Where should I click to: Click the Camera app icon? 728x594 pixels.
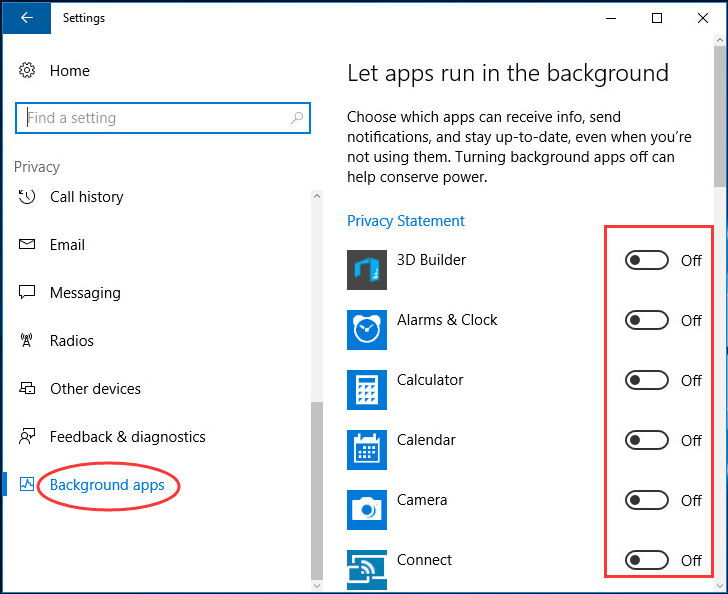click(x=367, y=509)
